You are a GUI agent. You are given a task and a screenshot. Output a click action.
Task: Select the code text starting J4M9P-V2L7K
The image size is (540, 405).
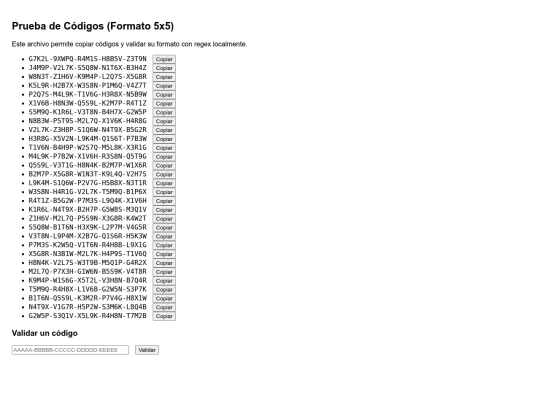[87, 68]
